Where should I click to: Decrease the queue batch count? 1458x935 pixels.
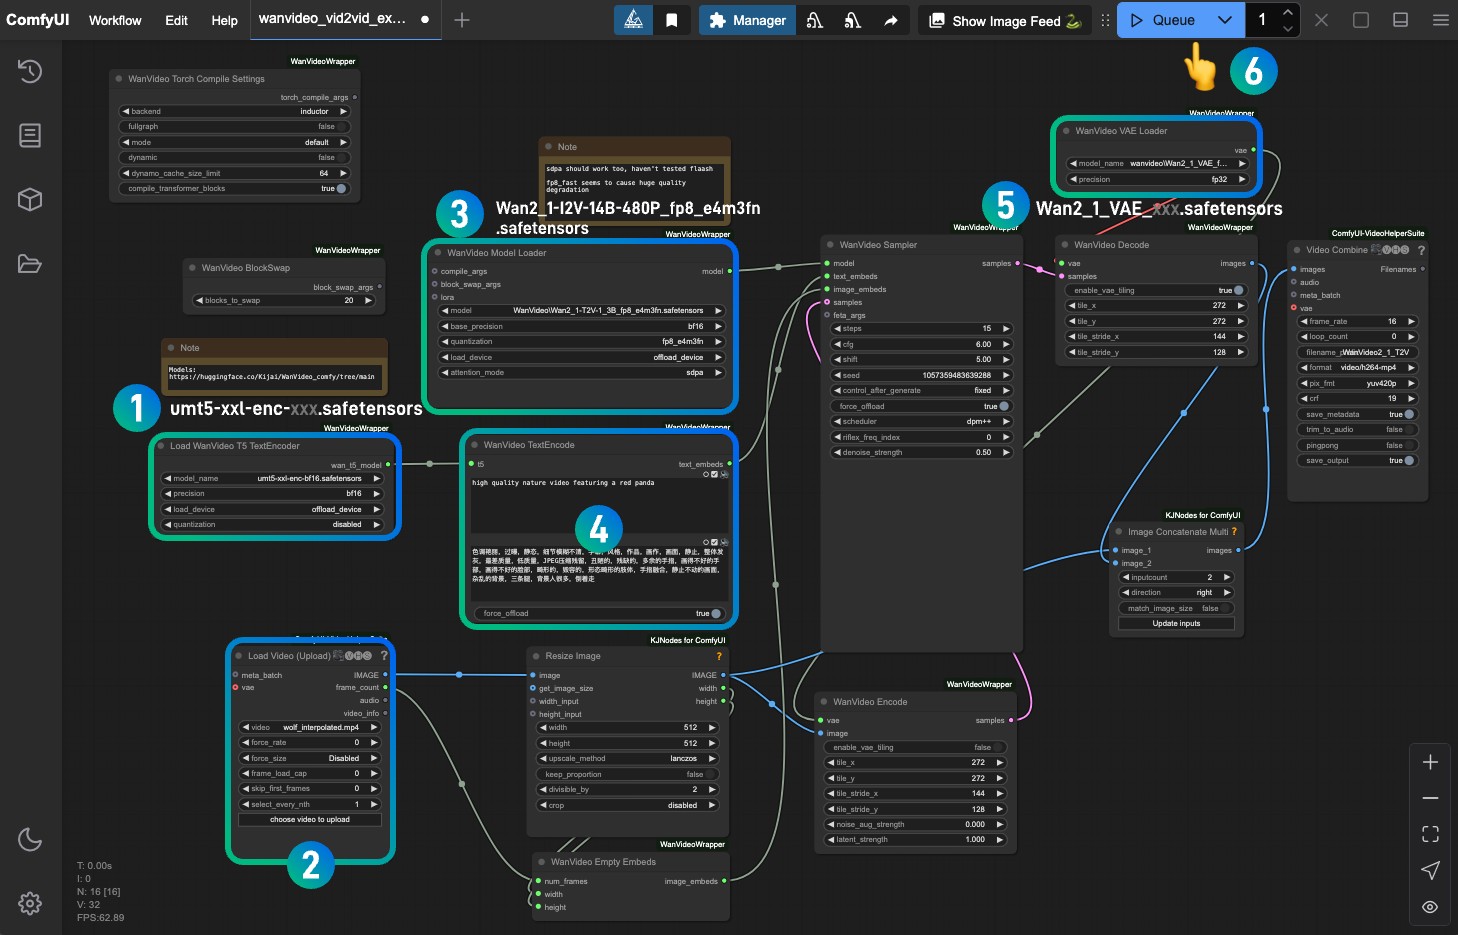pos(1288,29)
